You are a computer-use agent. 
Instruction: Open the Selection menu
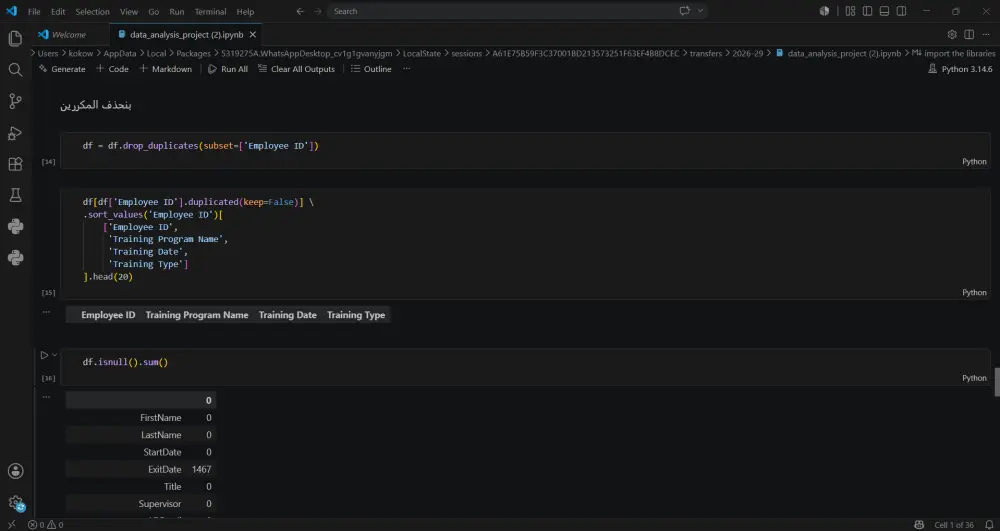[x=92, y=11]
